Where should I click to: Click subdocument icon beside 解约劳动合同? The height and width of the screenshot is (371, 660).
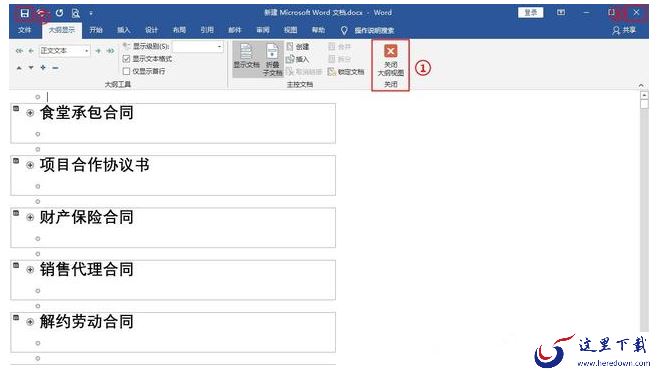pyautogui.click(x=16, y=318)
